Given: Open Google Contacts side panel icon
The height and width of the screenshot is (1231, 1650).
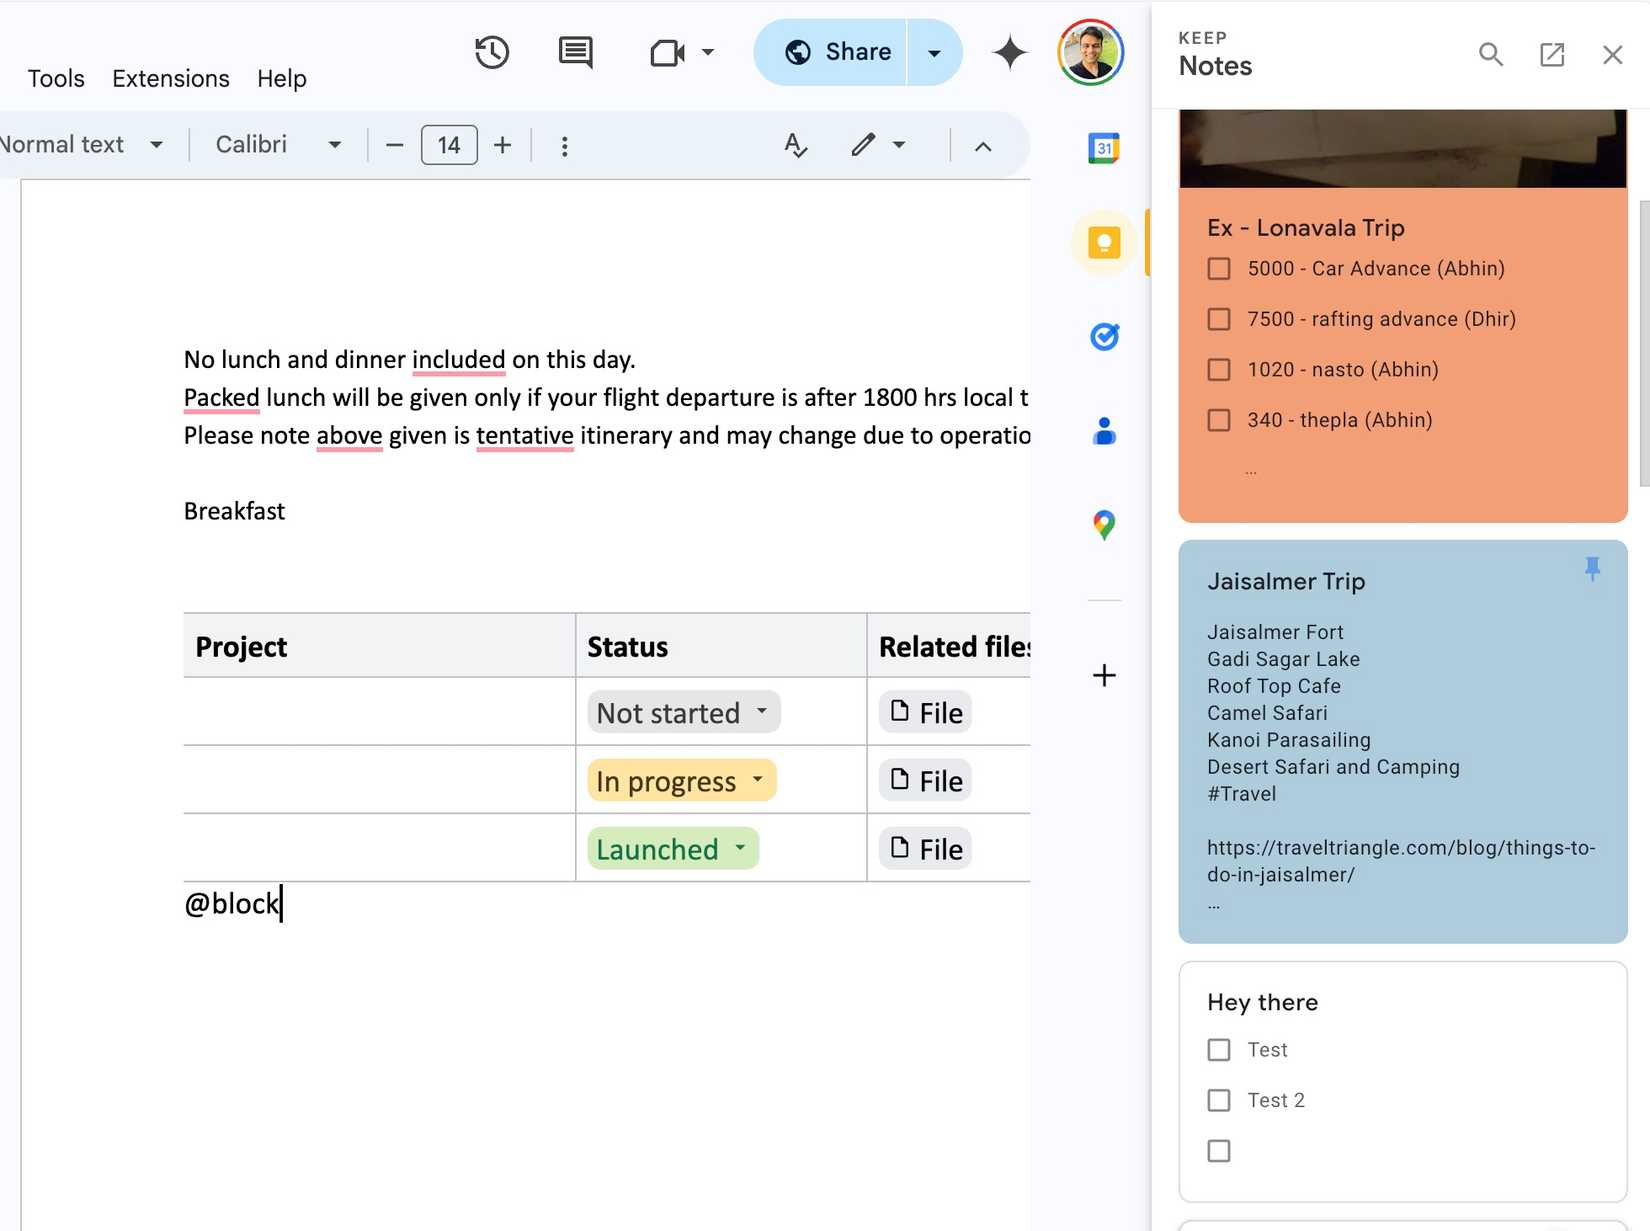Looking at the screenshot, I should click(1104, 431).
